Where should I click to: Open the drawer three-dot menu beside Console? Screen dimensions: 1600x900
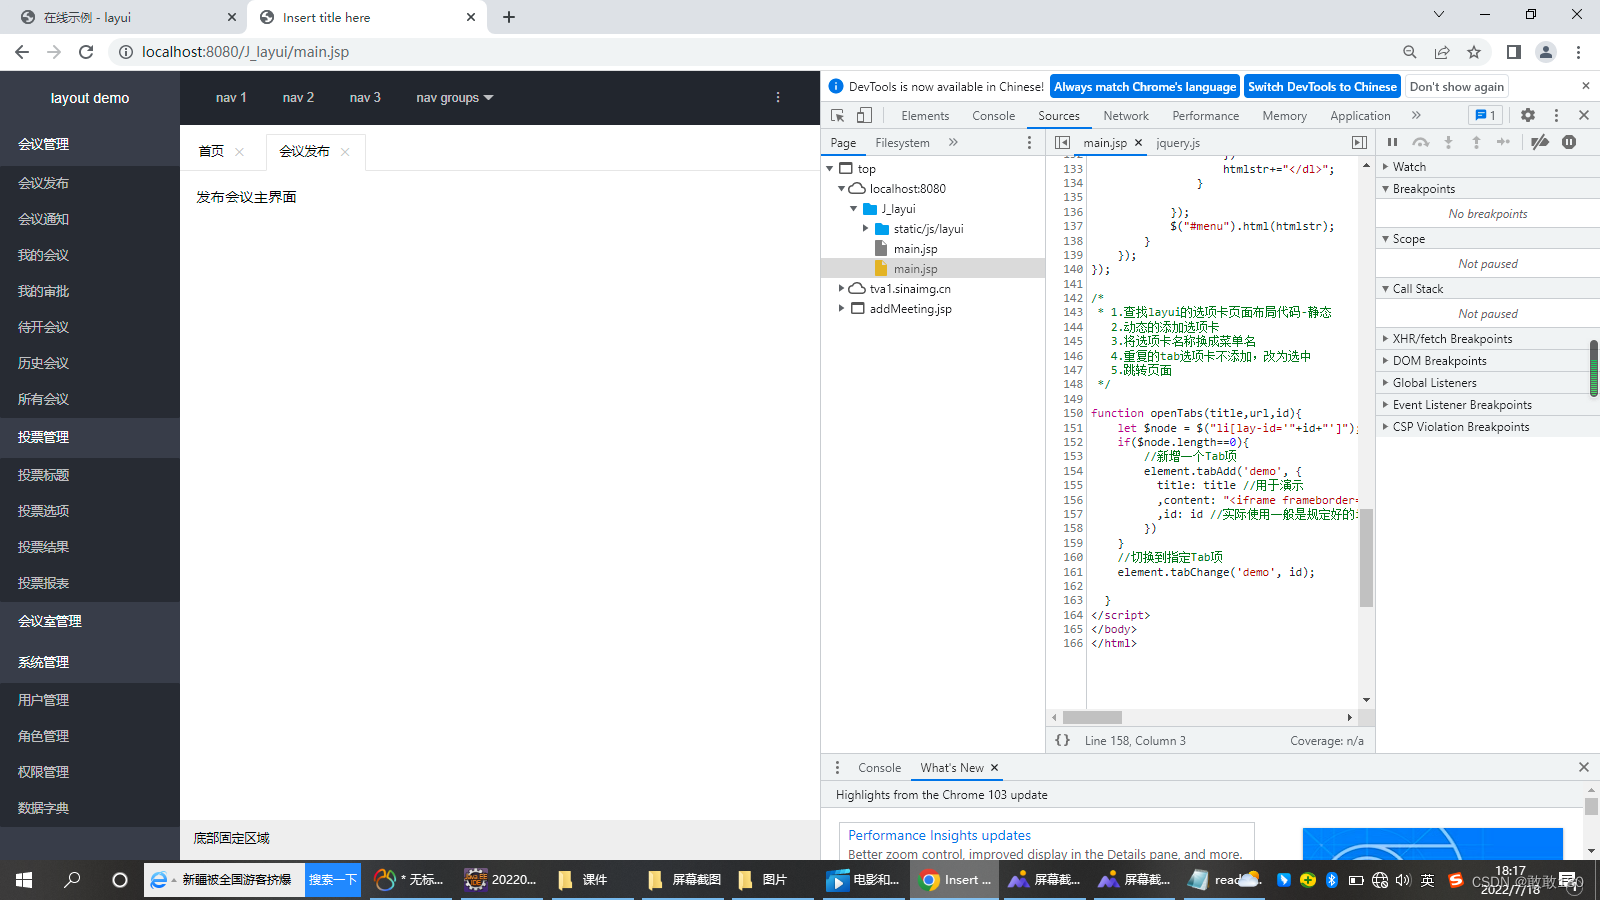[837, 767]
